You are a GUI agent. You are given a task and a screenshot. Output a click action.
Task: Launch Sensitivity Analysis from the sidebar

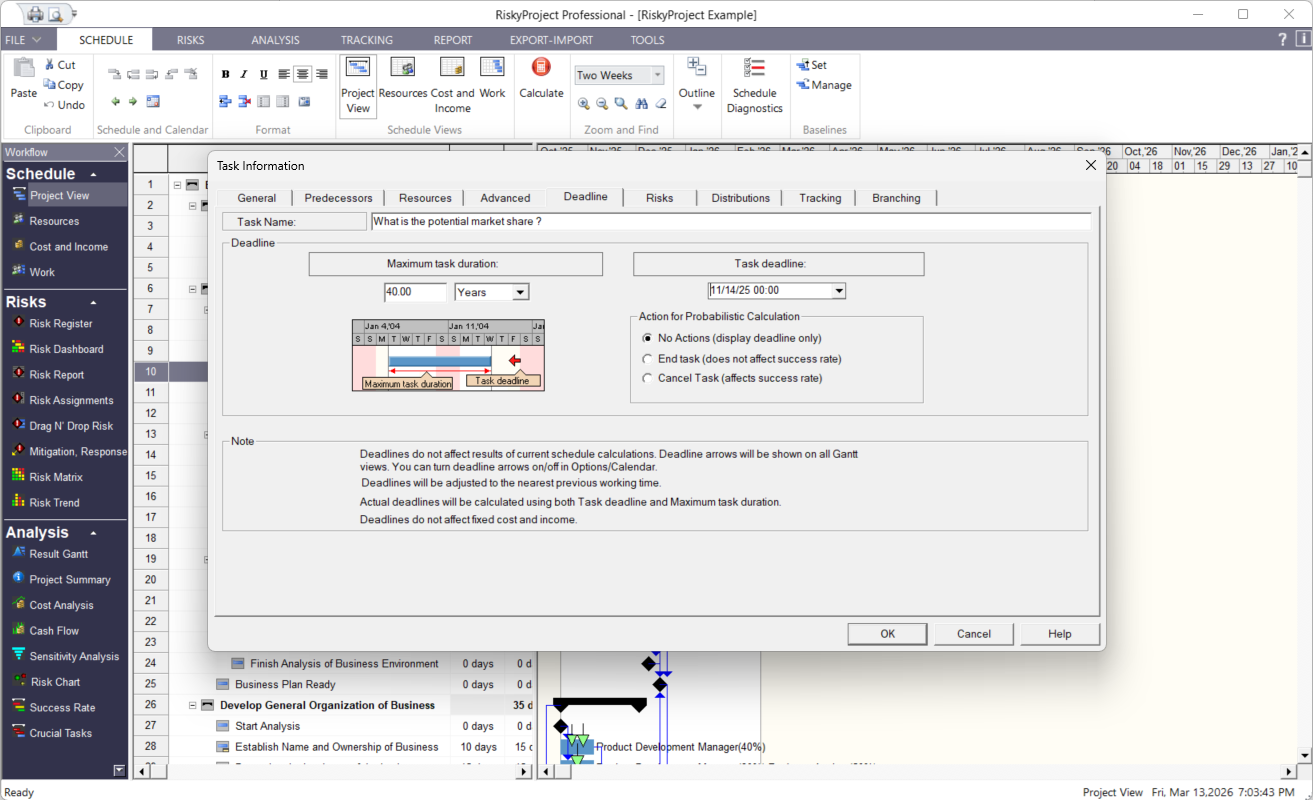(x=70, y=655)
